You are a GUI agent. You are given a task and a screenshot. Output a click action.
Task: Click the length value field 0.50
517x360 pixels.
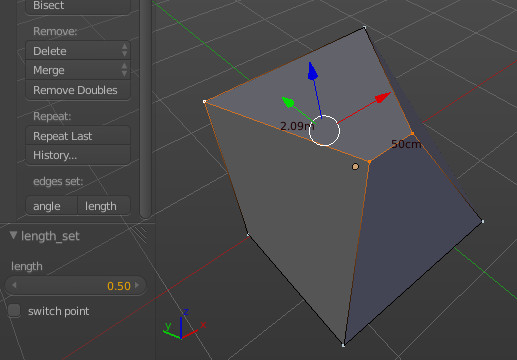pos(76,286)
